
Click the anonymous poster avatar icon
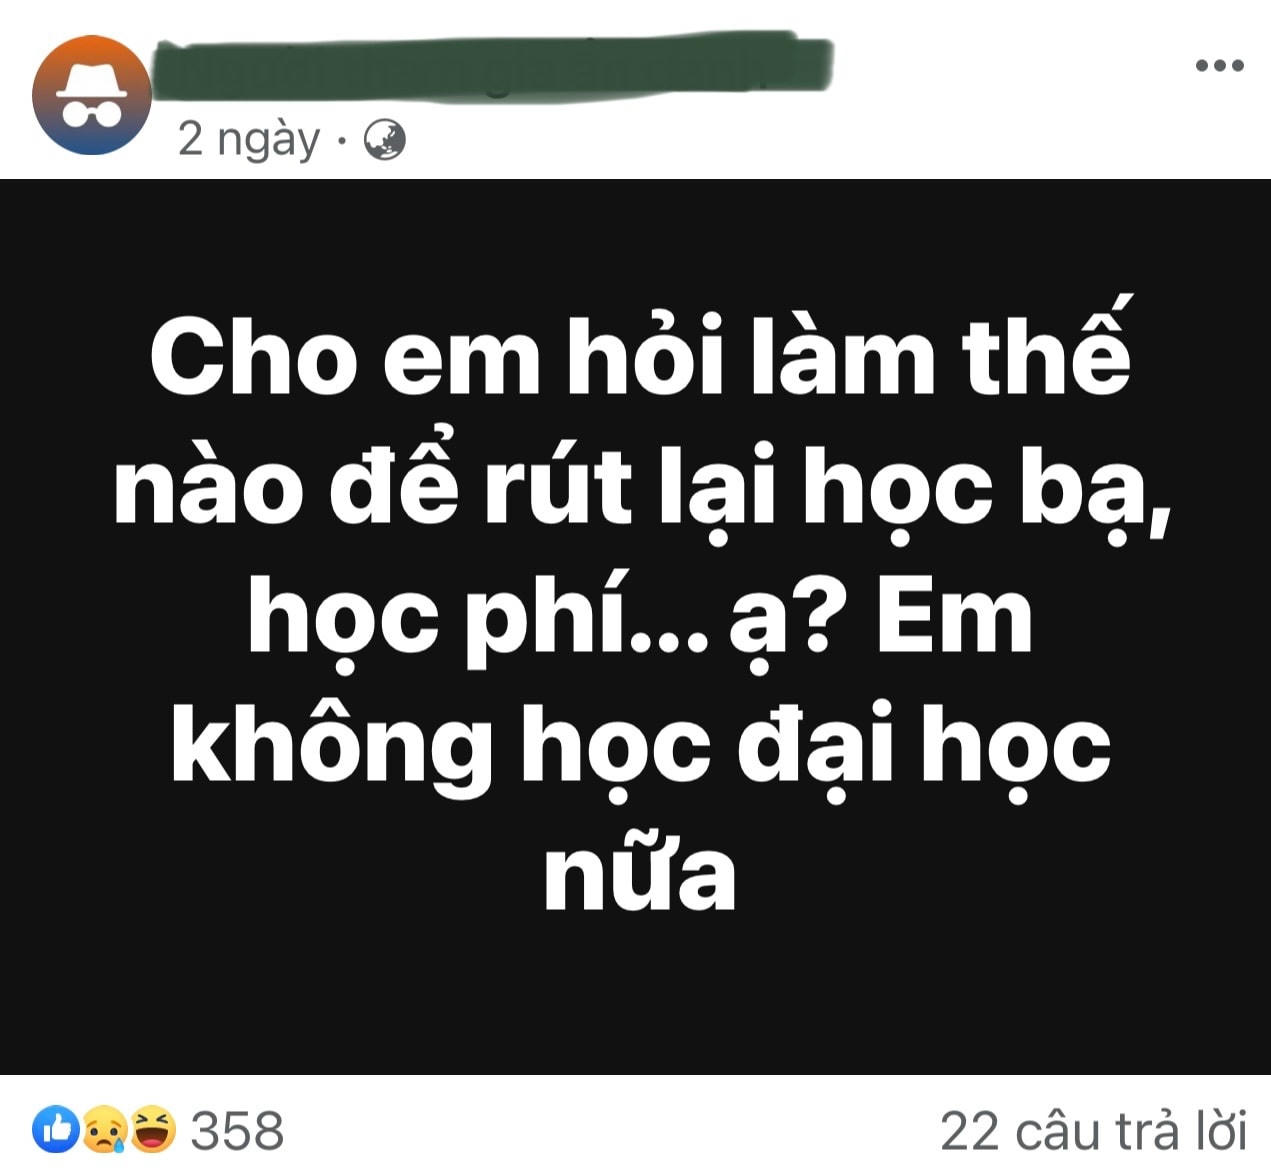92,95
